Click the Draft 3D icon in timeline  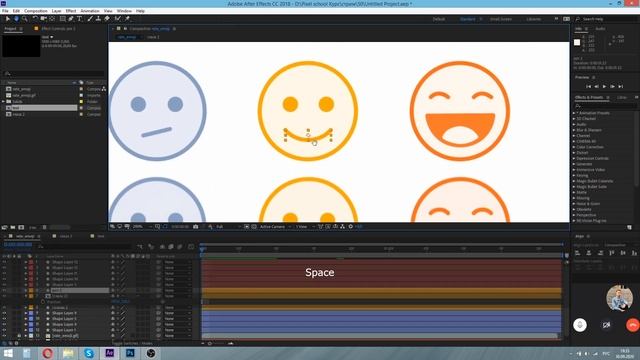(151, 247)
